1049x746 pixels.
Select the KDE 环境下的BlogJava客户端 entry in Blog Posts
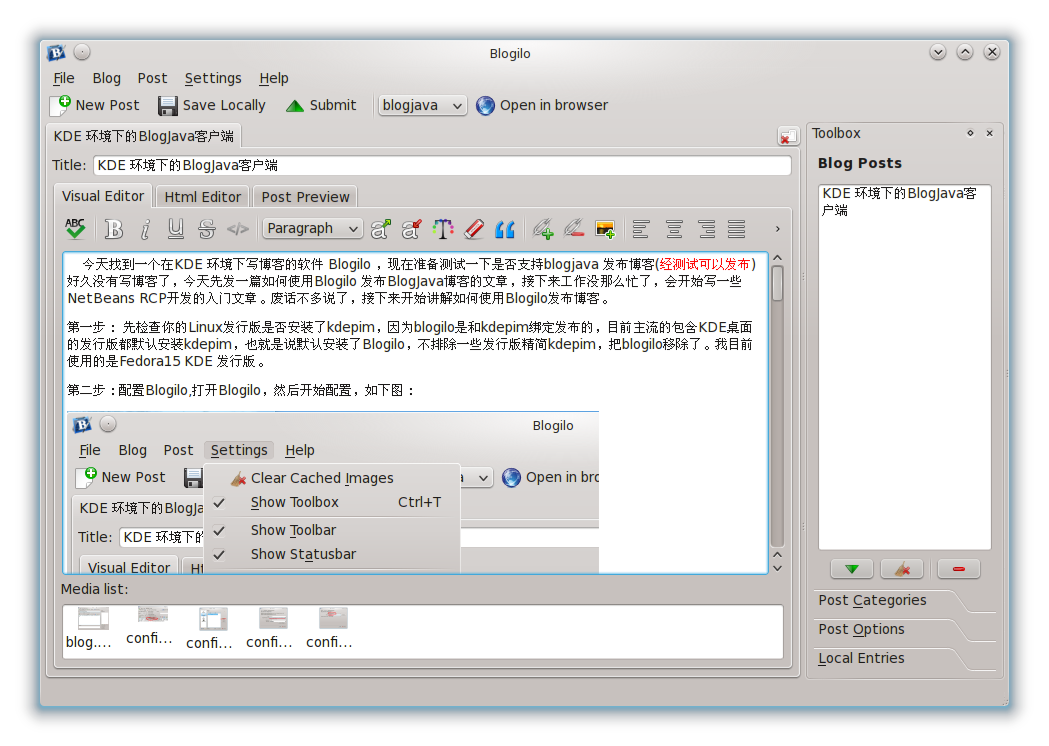point(900,201)
